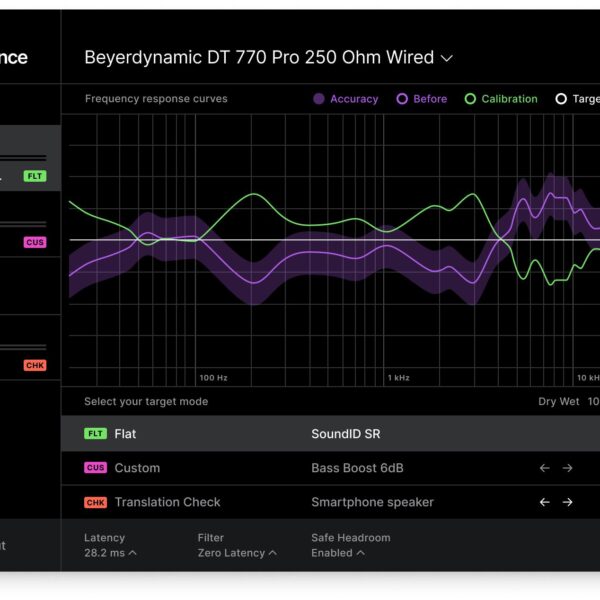
Task: Go to next Smartphone speaker preset
Action: [567, 502]
